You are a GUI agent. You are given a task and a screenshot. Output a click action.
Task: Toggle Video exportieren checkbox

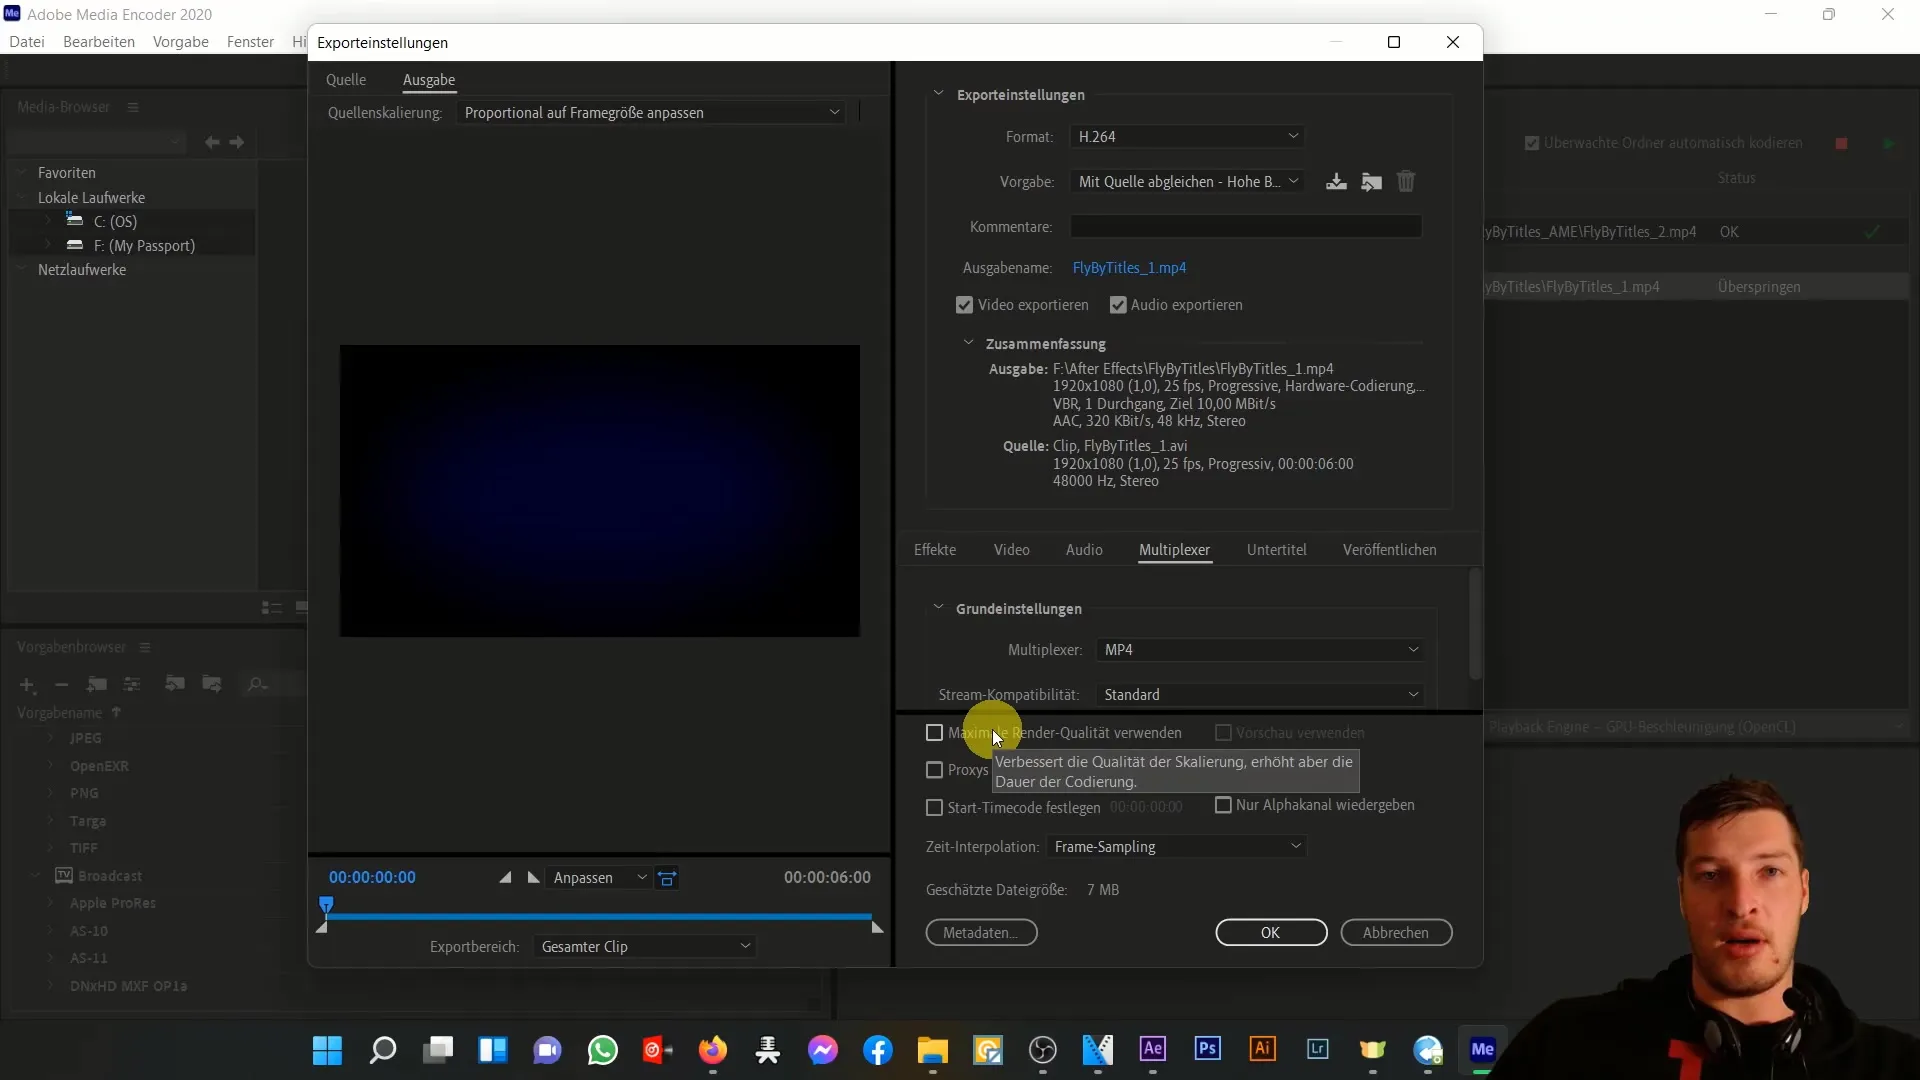(964, 305)
